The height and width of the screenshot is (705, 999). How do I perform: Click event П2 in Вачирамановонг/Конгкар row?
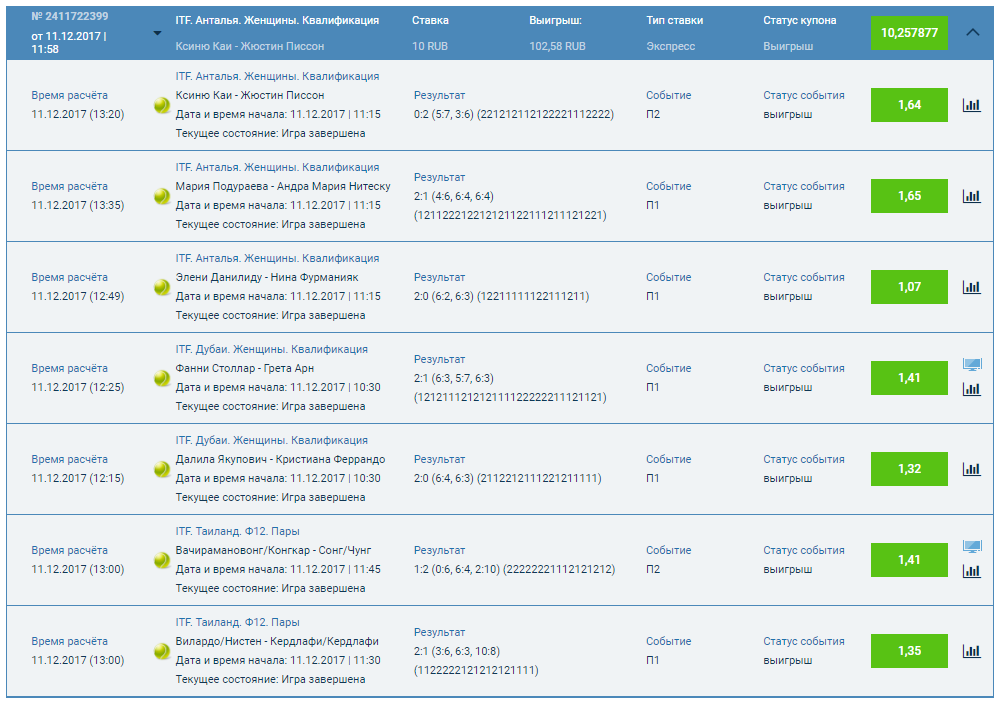coord(653,570)
